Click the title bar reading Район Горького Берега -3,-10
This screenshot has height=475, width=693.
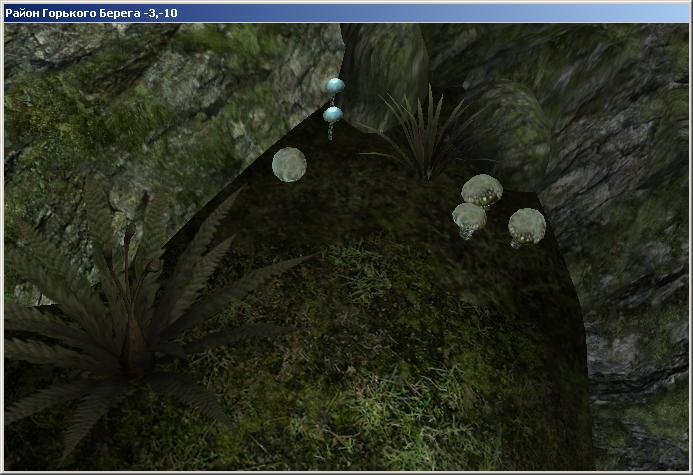click(x=346, y=13)
